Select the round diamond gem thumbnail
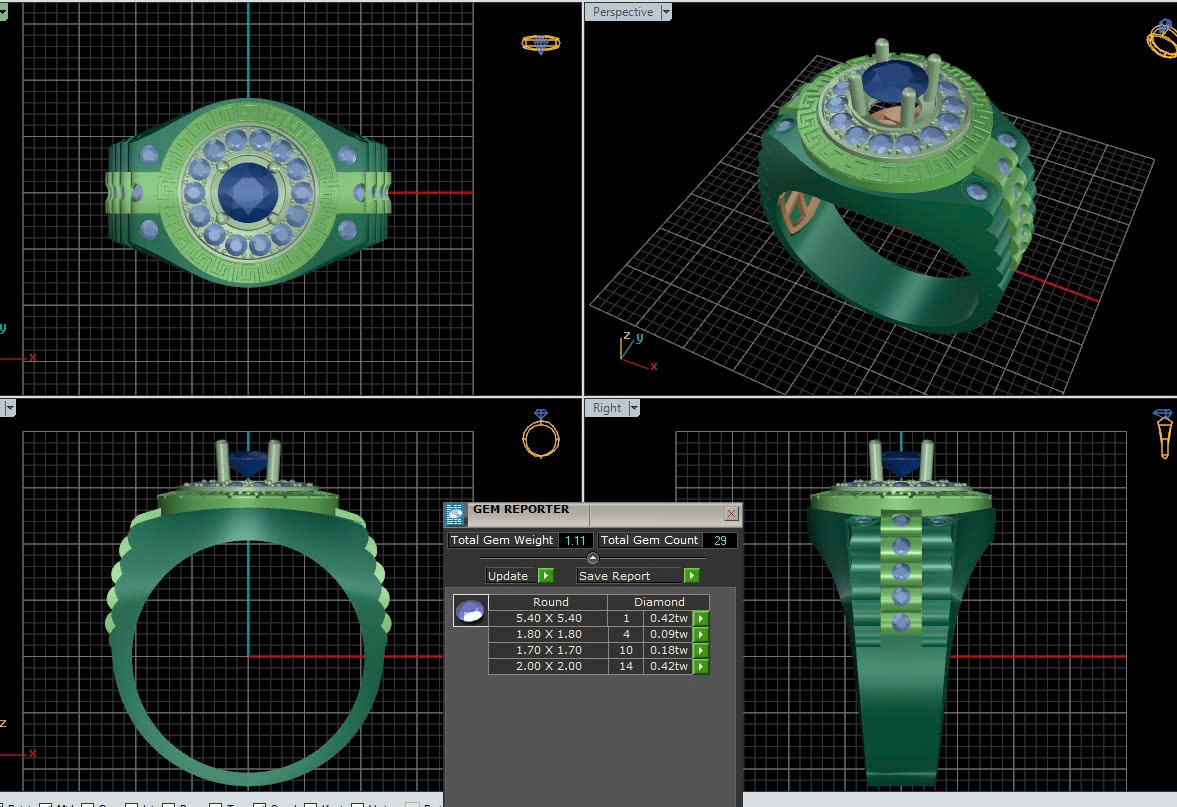This screenshot has width=1177, height=807. click(470, 610)
